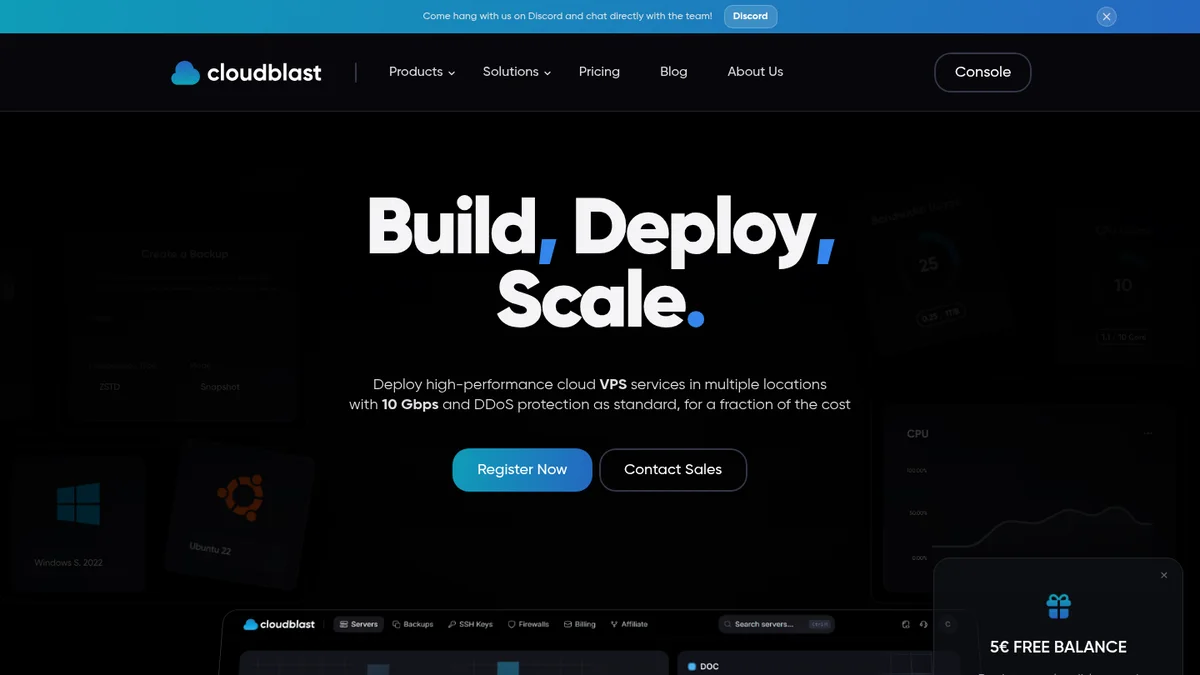
Task: Click the Register Now button
Action: [522, 470]
